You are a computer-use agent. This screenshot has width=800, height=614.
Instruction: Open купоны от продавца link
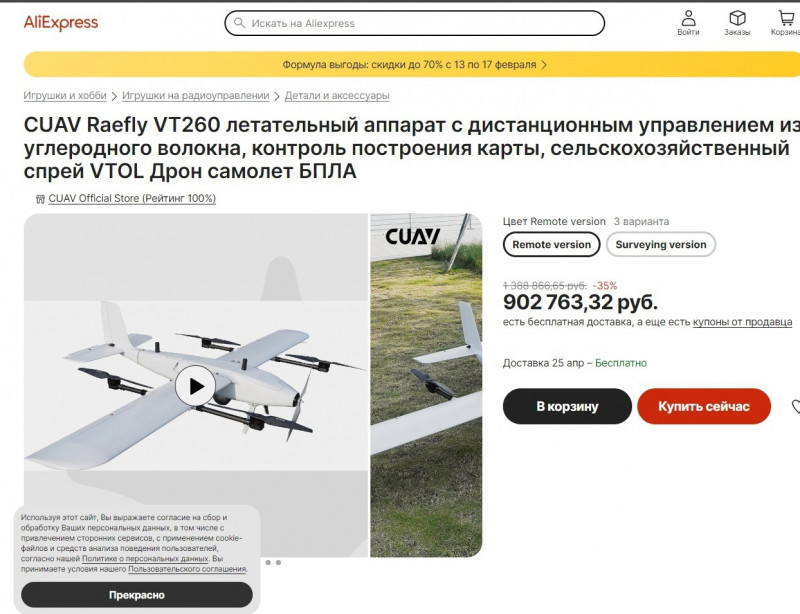pos(742,322)
